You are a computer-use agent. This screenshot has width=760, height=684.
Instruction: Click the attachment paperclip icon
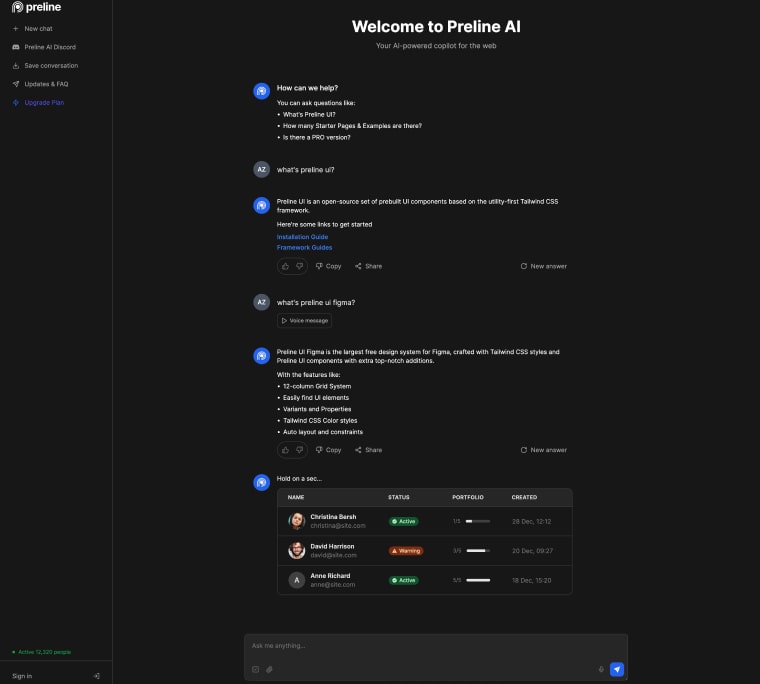tap(269, 669)
